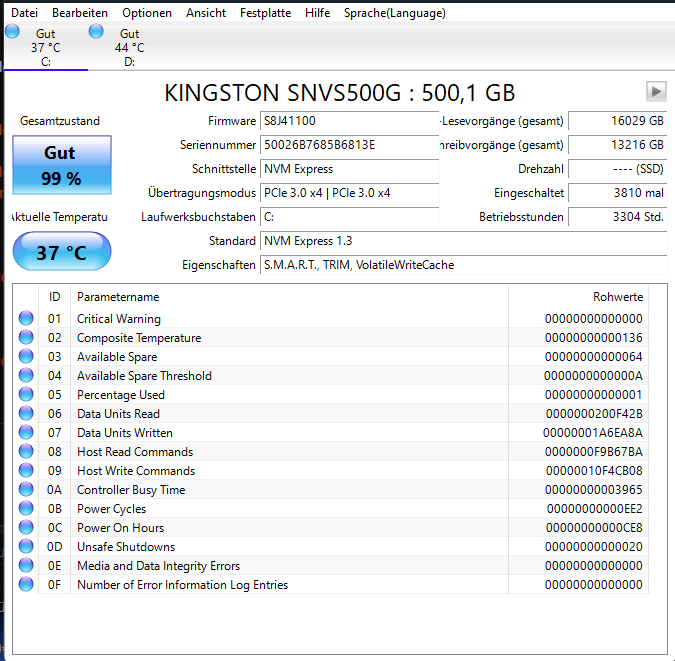Go to next disk with the arrow button
Screen dimensions: 675x661
[656, 92]
